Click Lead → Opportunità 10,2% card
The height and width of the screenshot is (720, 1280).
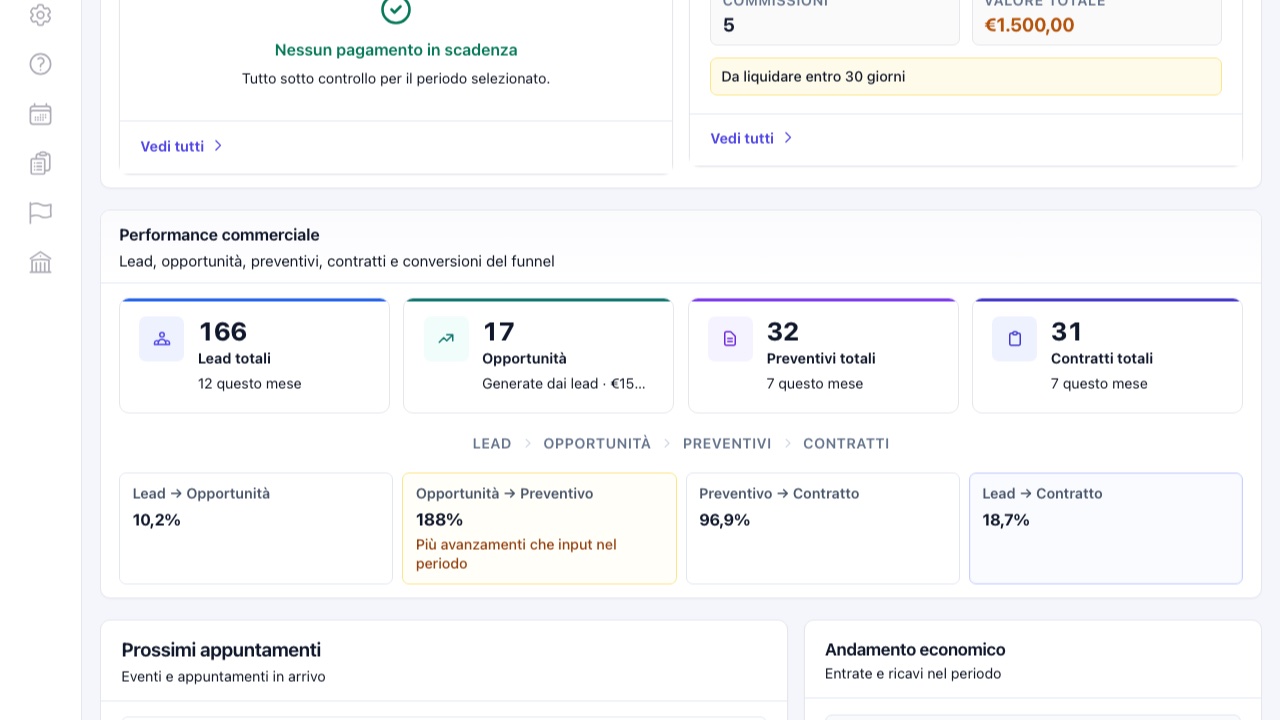click(256, 528)
